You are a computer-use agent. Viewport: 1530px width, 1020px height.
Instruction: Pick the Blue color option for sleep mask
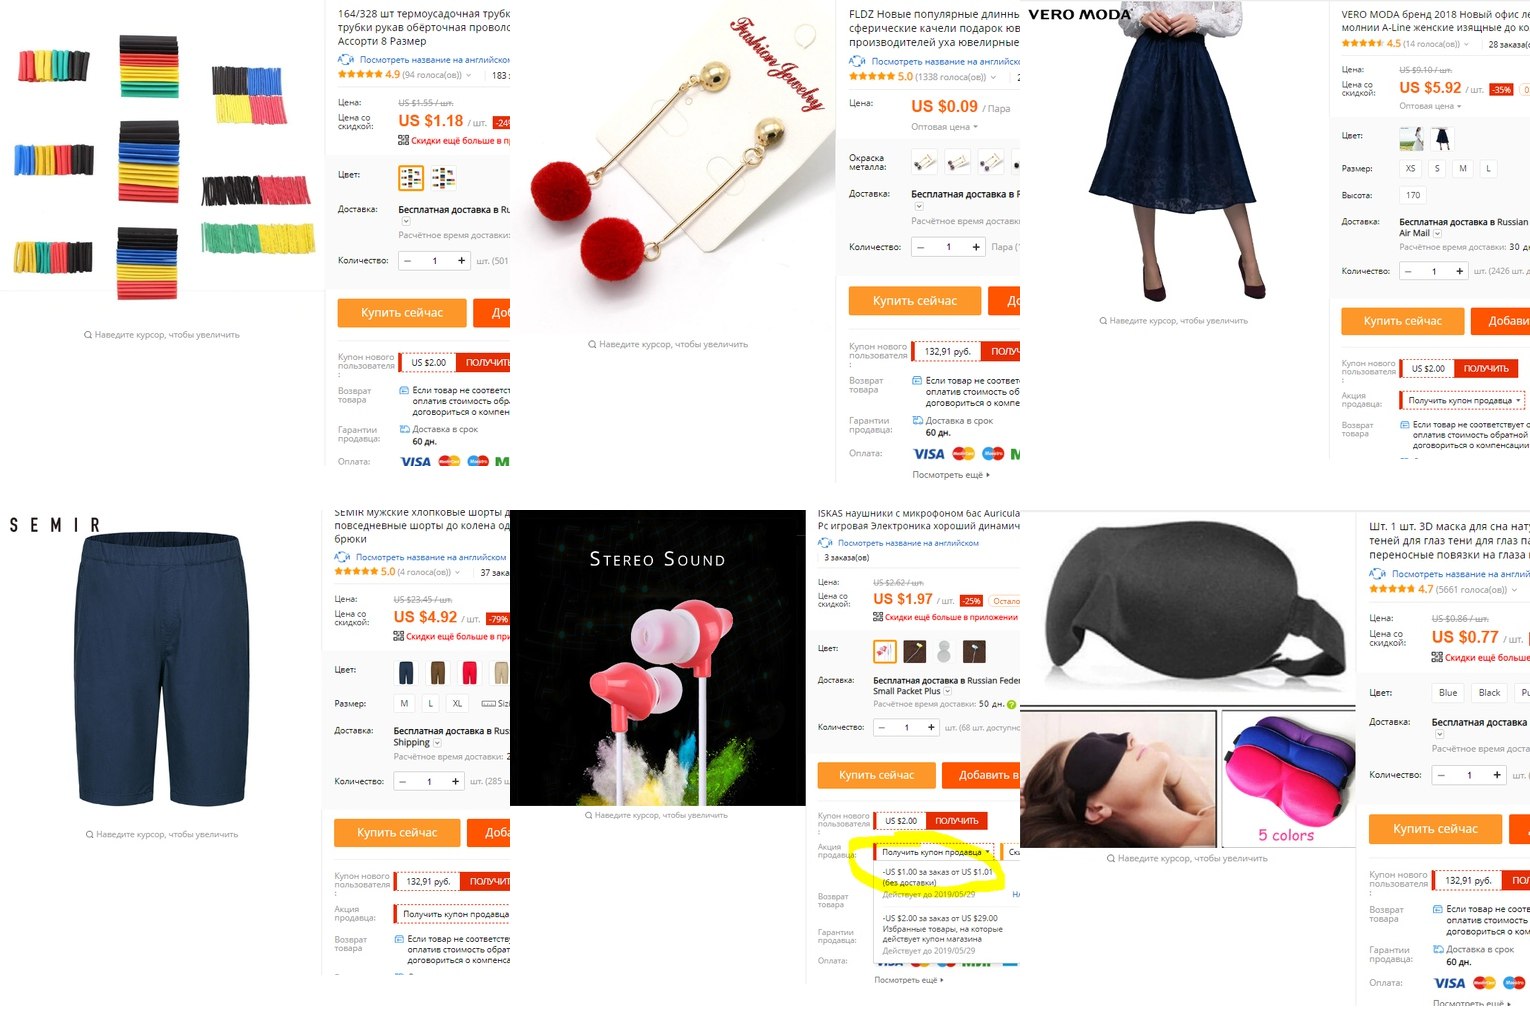point(1448,692)
